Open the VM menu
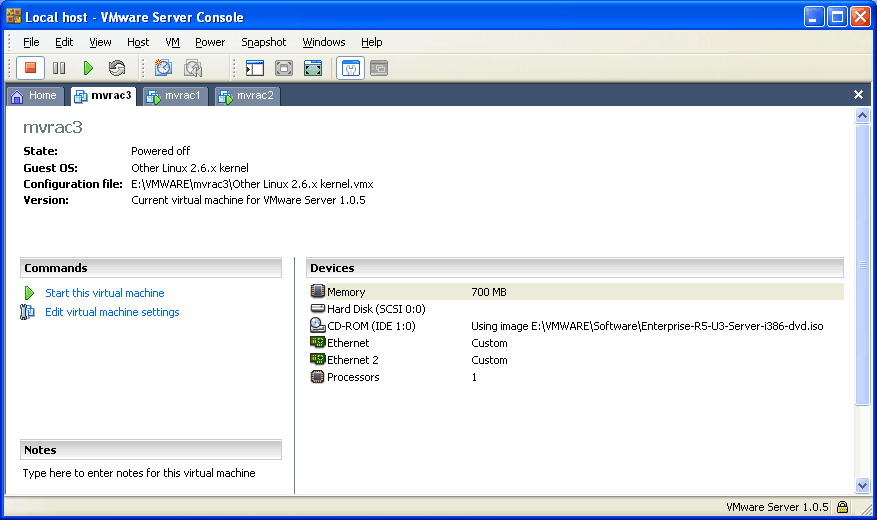The width and height of the screenshot is (877, 520). click(172, 42)
